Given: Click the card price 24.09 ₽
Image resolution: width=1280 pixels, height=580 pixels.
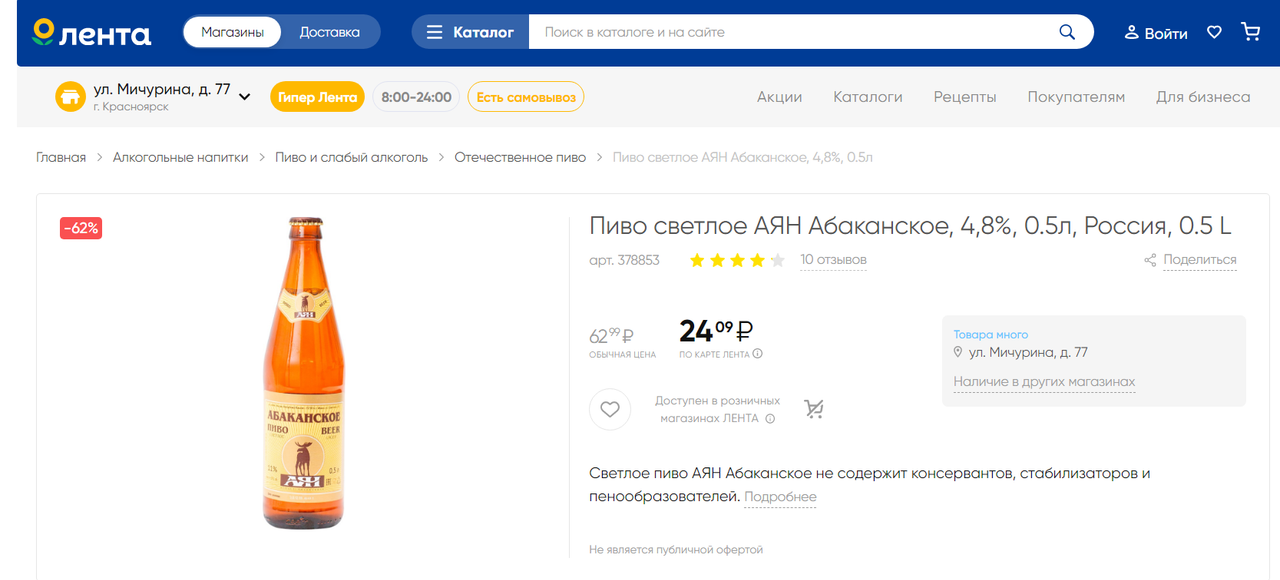Looking at the screenshot, I should pyautogui.click(x=716, y=331).
